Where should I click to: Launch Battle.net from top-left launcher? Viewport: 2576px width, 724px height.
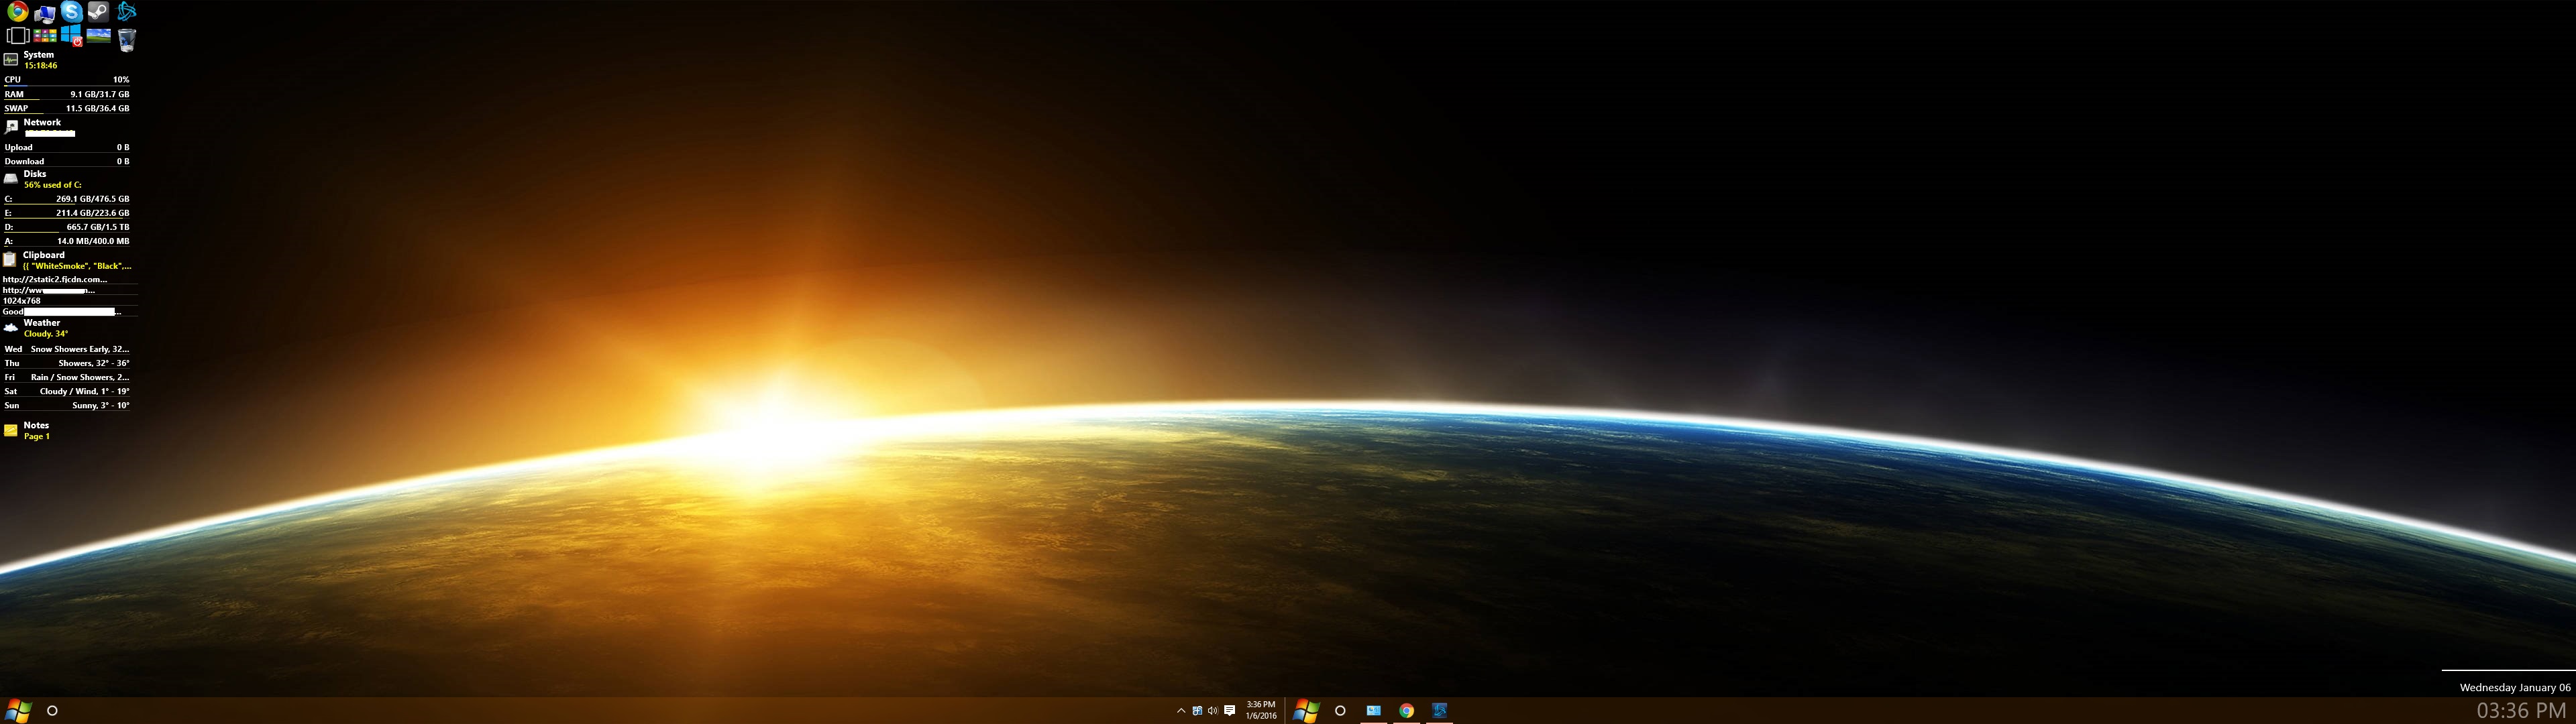126,12
